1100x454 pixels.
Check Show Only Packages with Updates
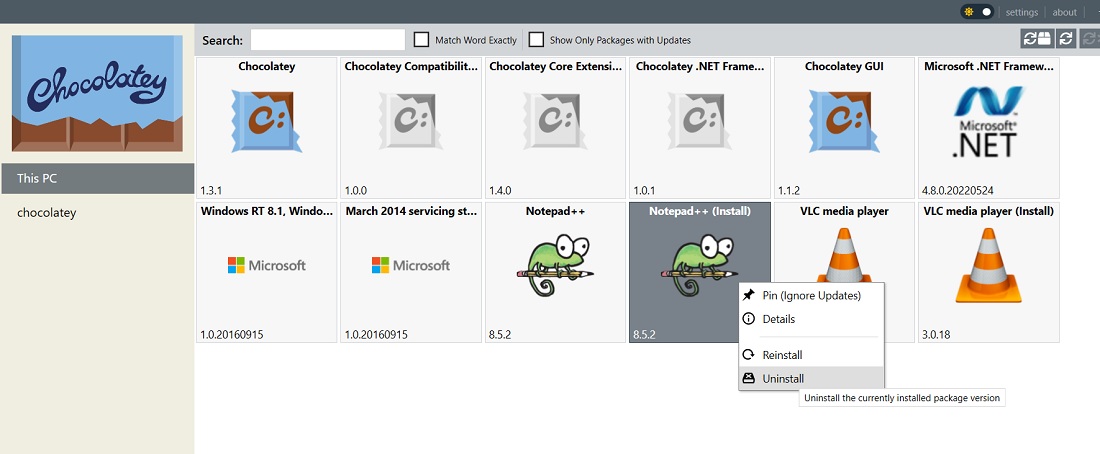click(536, 40)
